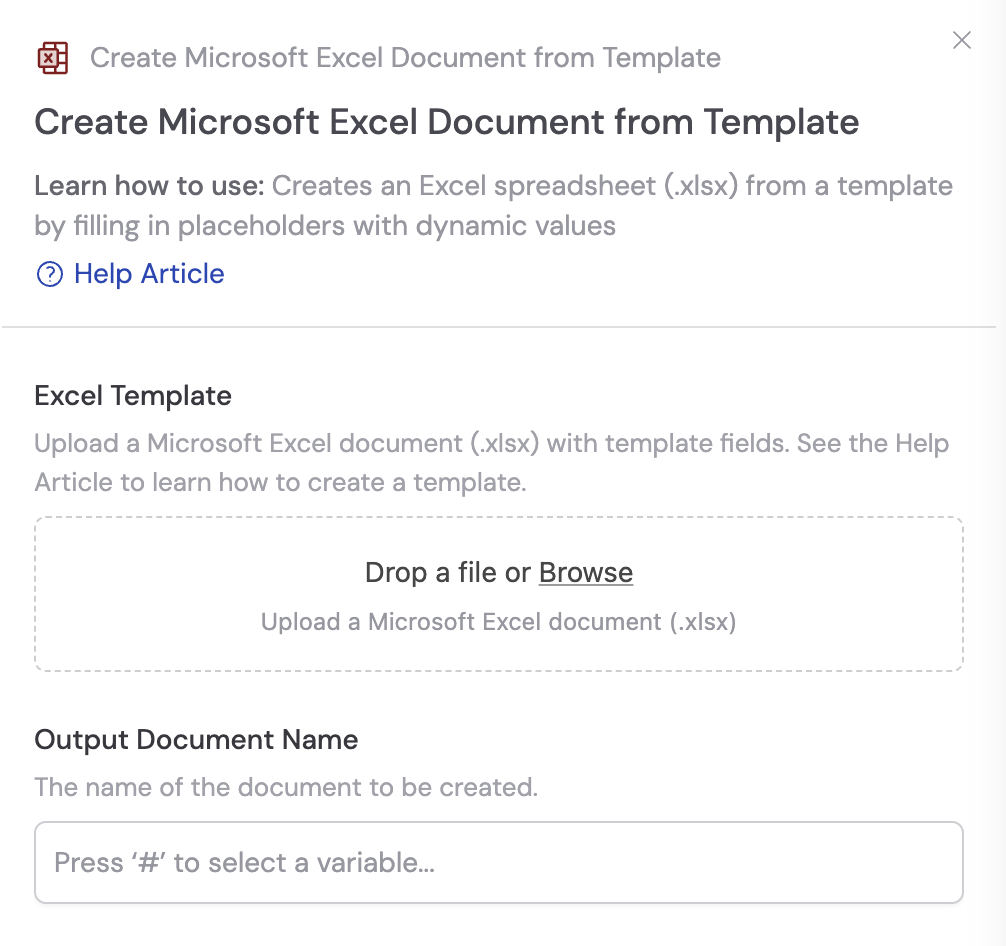Select the 'Learn how to use' description text
Screen dimensions: 1006x946
(x=493, y=205)
